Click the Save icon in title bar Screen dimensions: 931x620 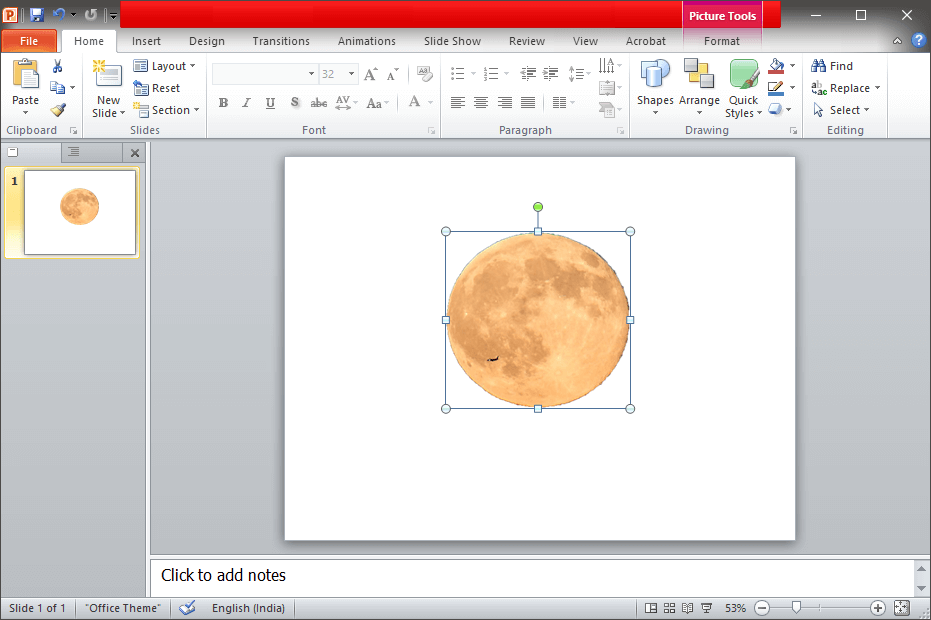(x=37, y=15)
